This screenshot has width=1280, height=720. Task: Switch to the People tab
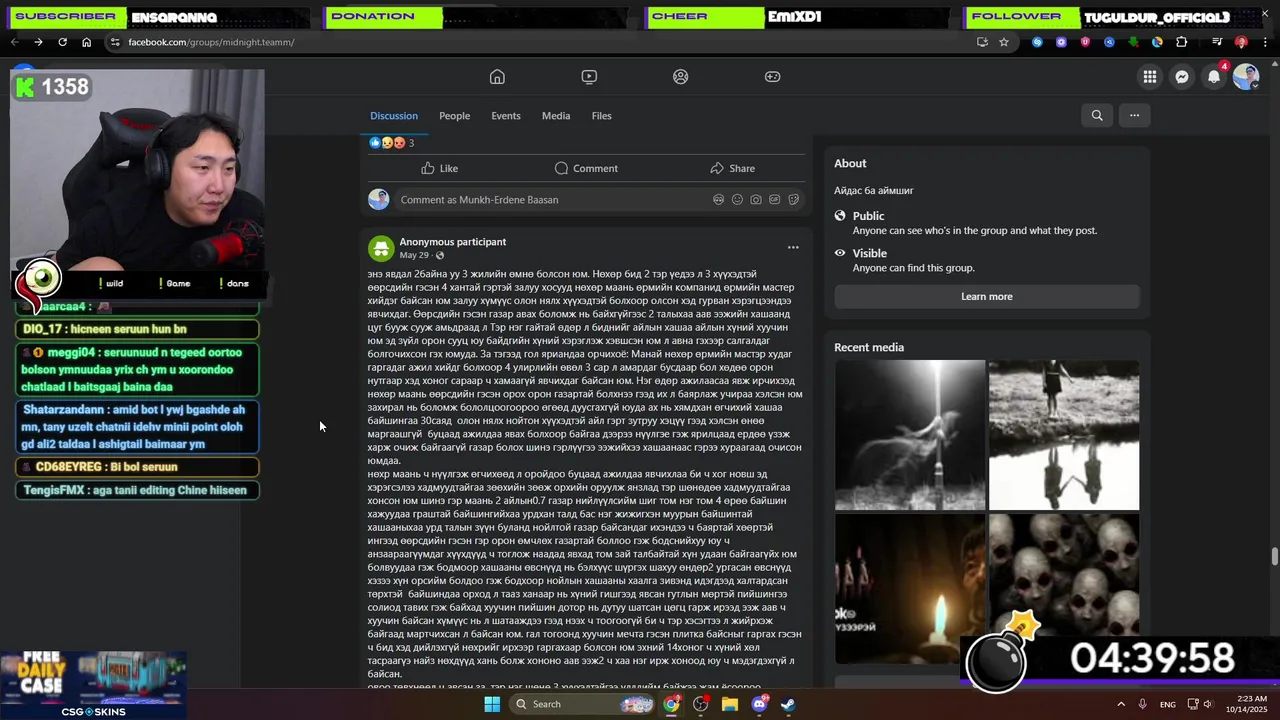[x=454, y=116]
